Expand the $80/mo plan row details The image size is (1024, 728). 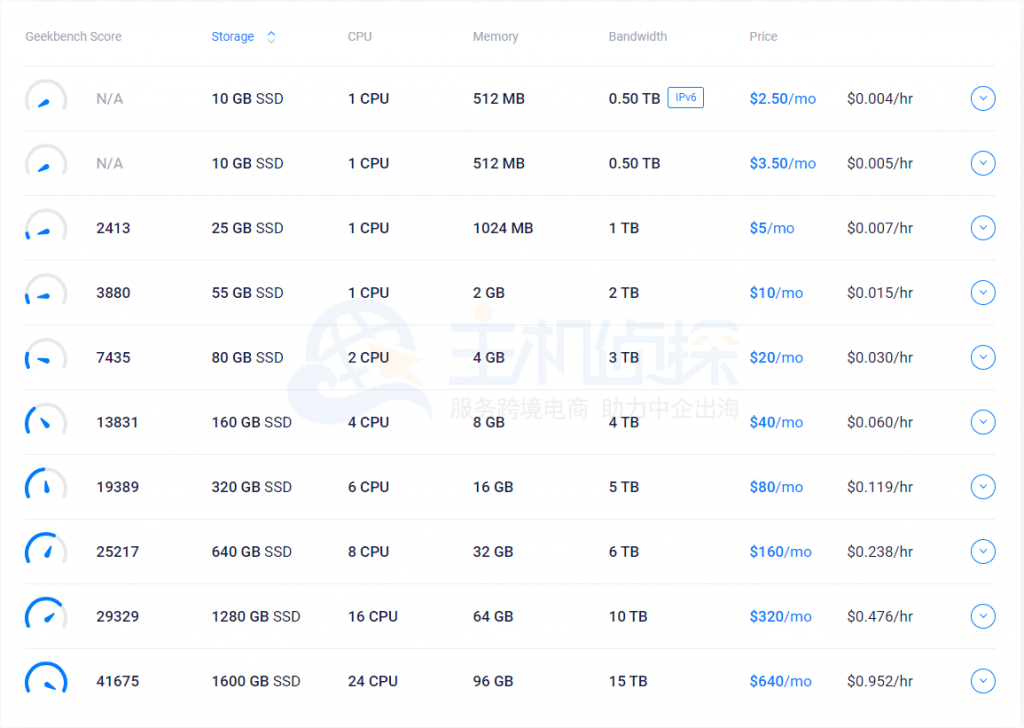pos(983,487)
